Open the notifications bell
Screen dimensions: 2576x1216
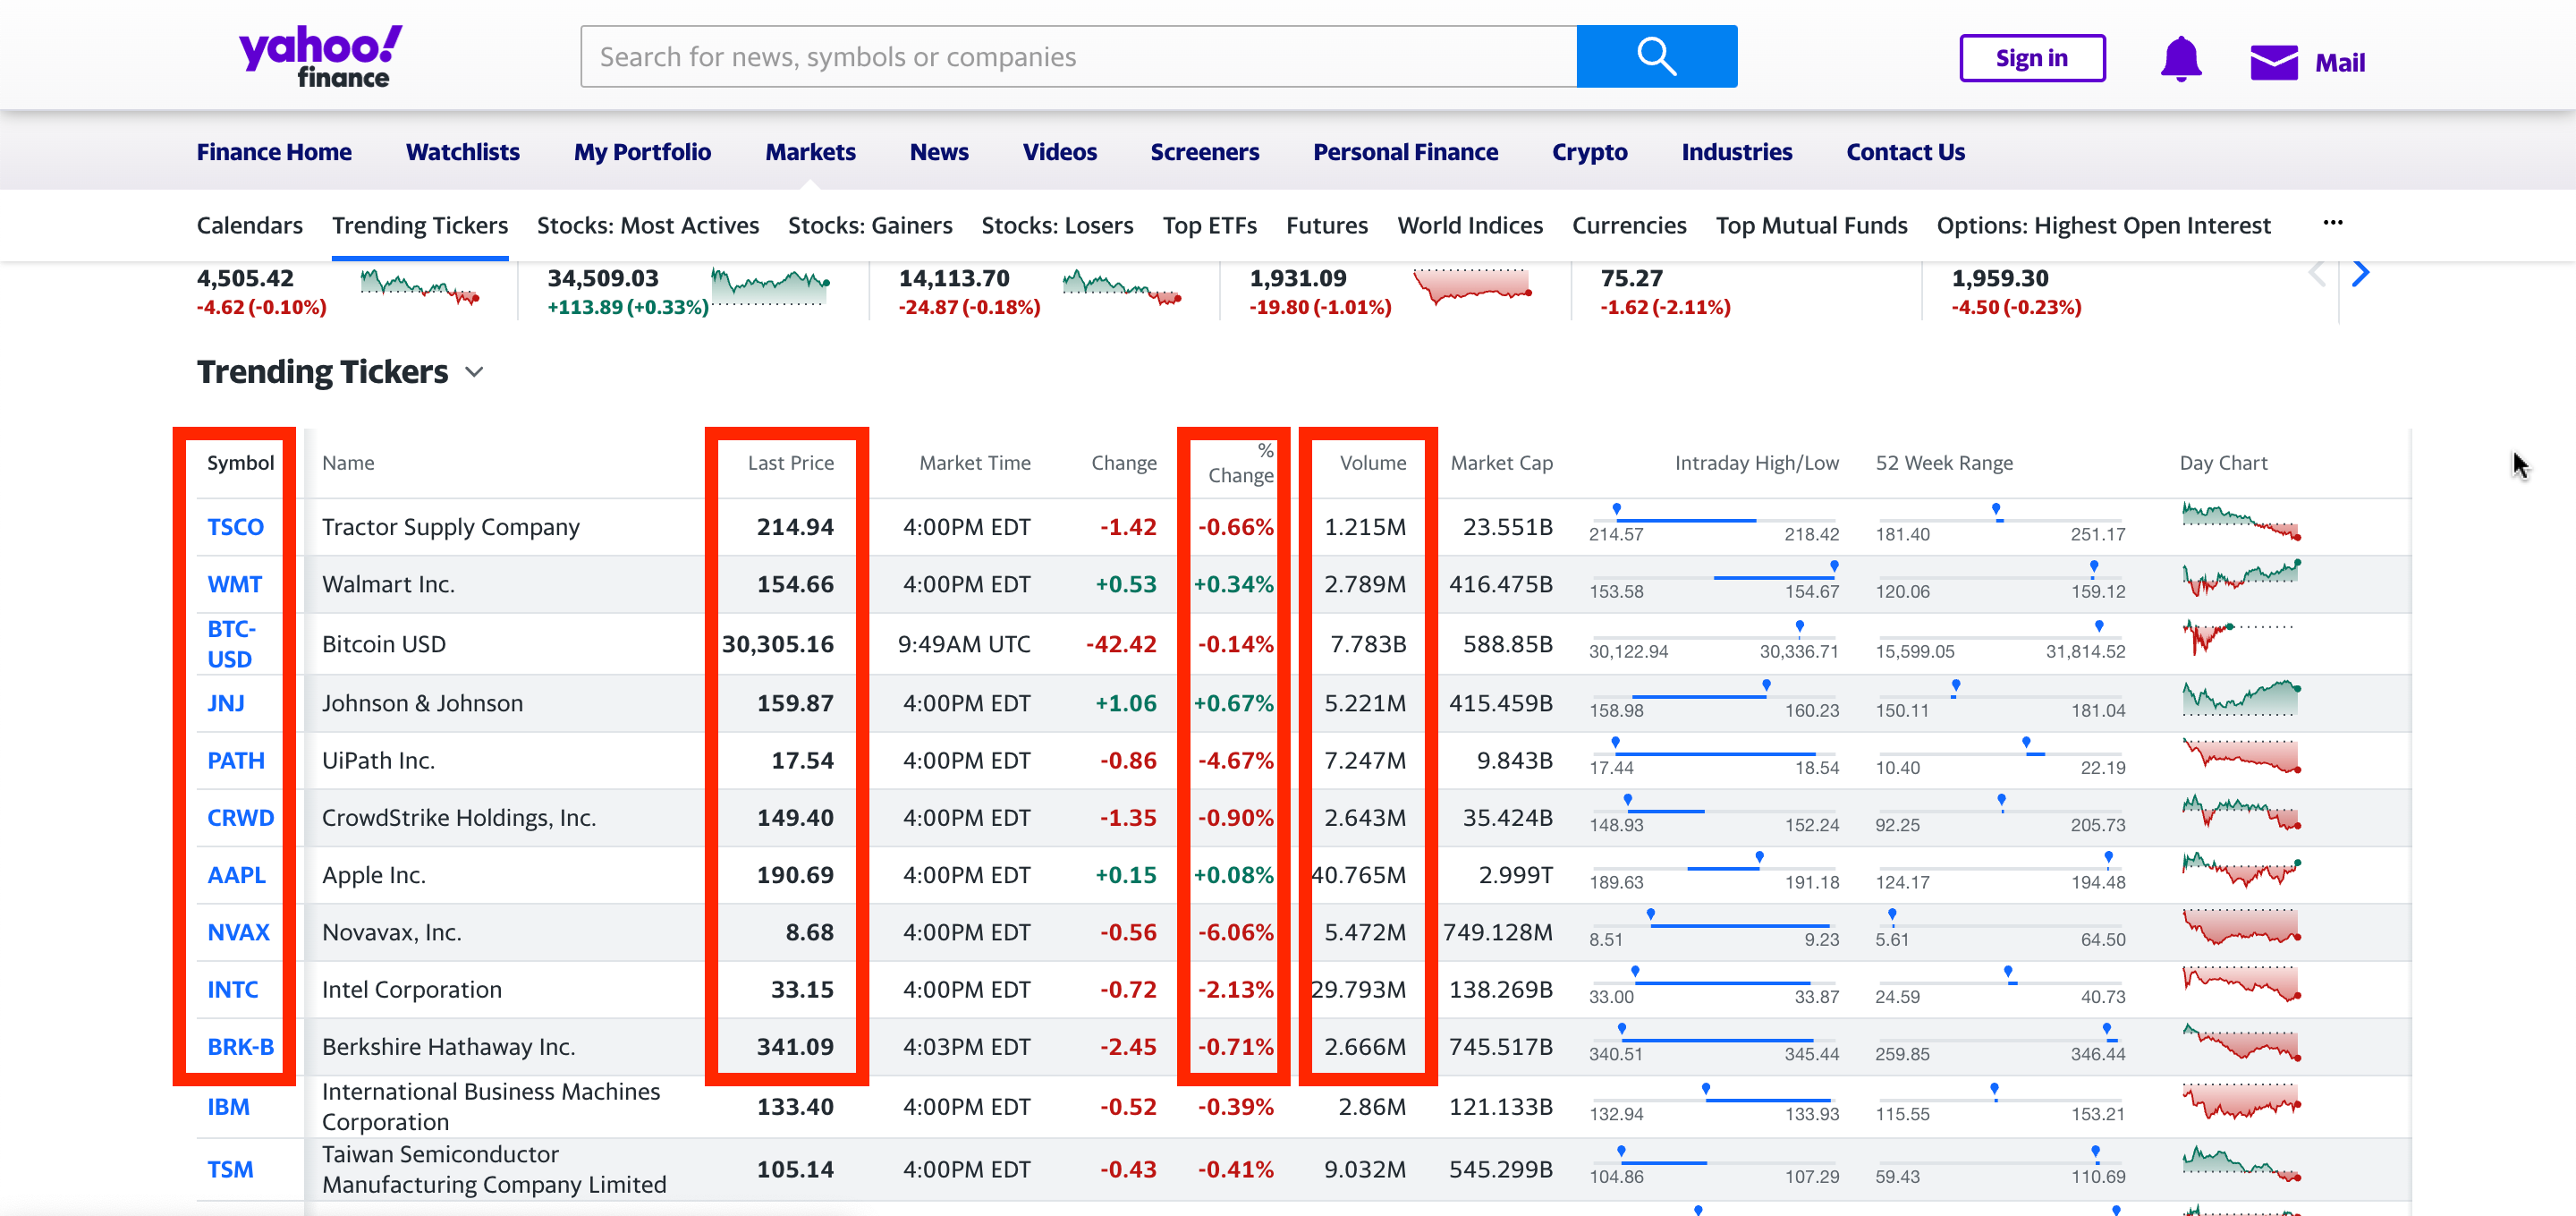(2180, 59)
